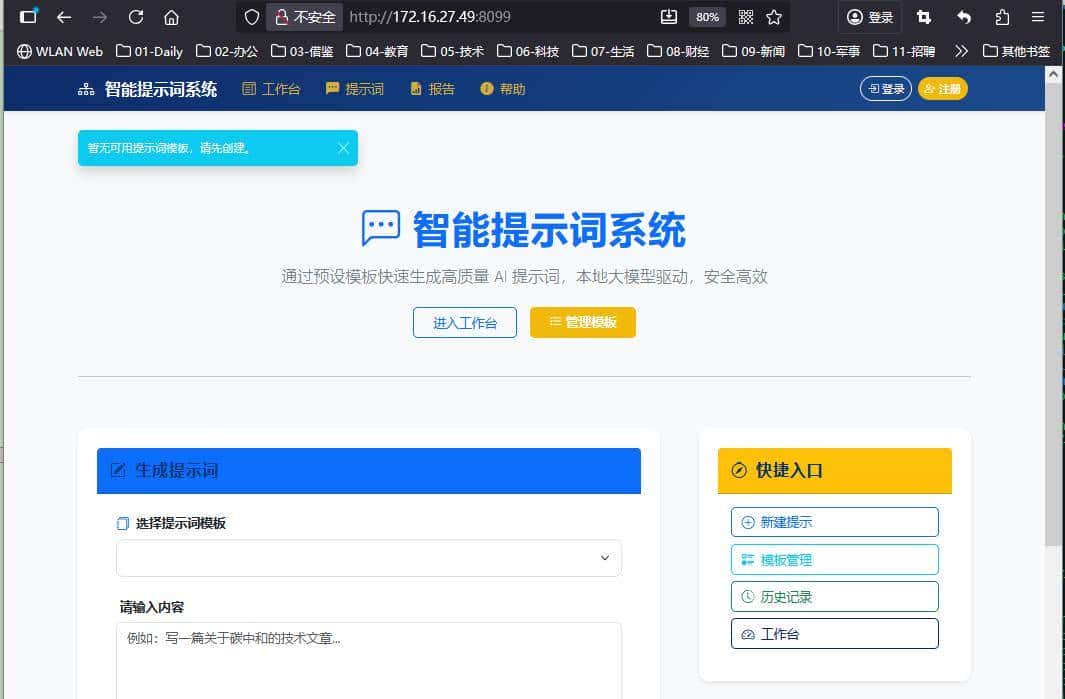Screen dimensions: 1065x699
Task: Open the 05-技术 bookmarks folder
Action: (x=452, y=51)
